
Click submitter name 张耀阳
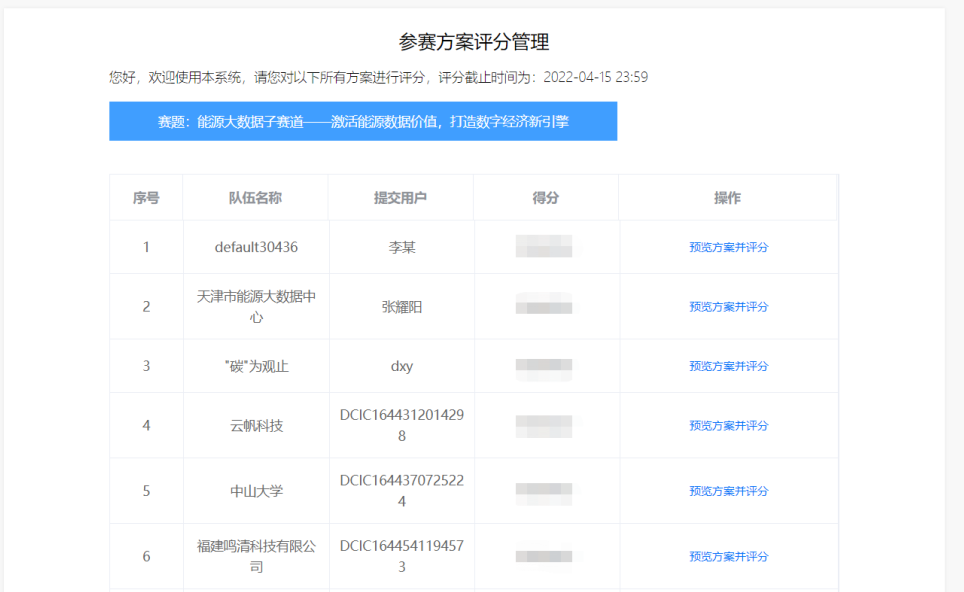pos(401,307)
